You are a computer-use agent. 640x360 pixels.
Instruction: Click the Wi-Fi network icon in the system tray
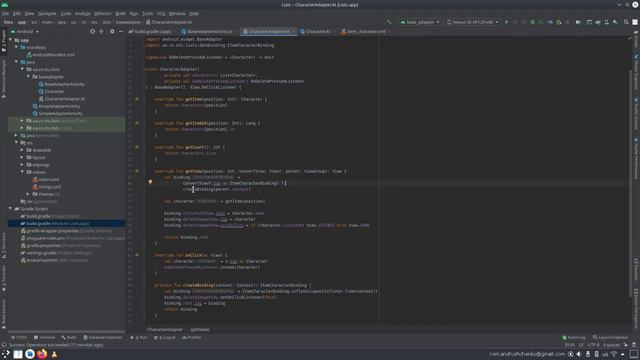(x=614, y=354)
